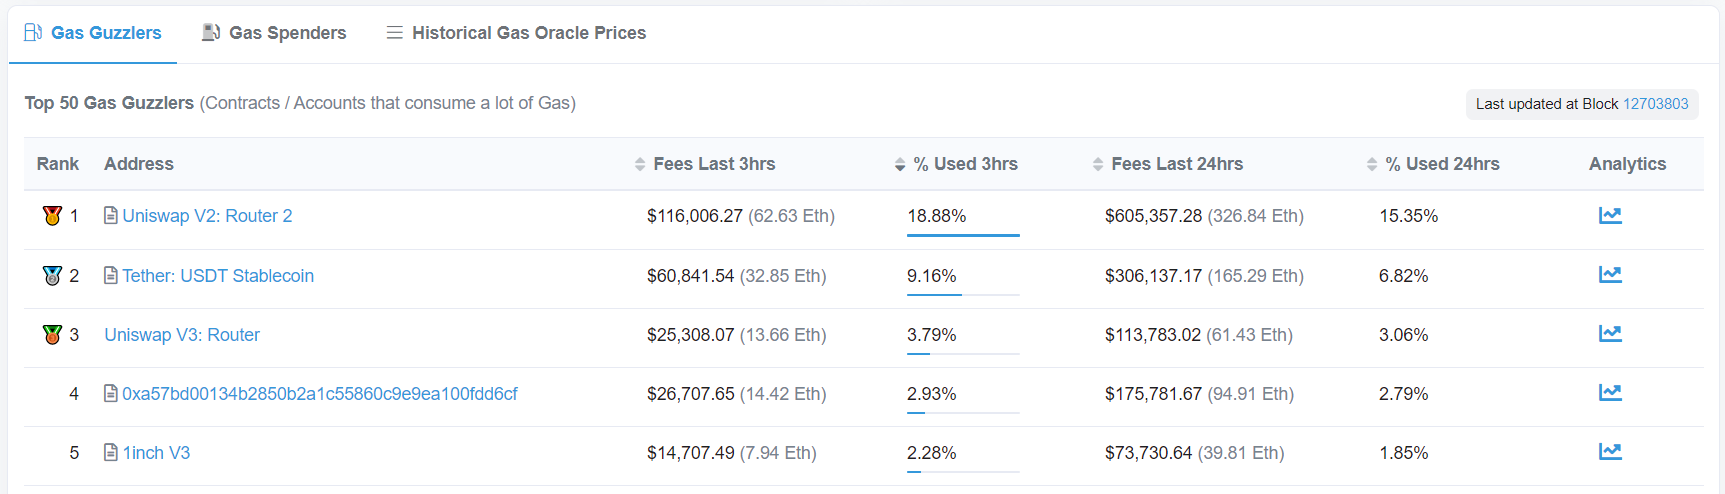The image size is (1725, 494).
Task: Switch to Historical Gas Oracle Prices tab
Action: tap(516, 33)
